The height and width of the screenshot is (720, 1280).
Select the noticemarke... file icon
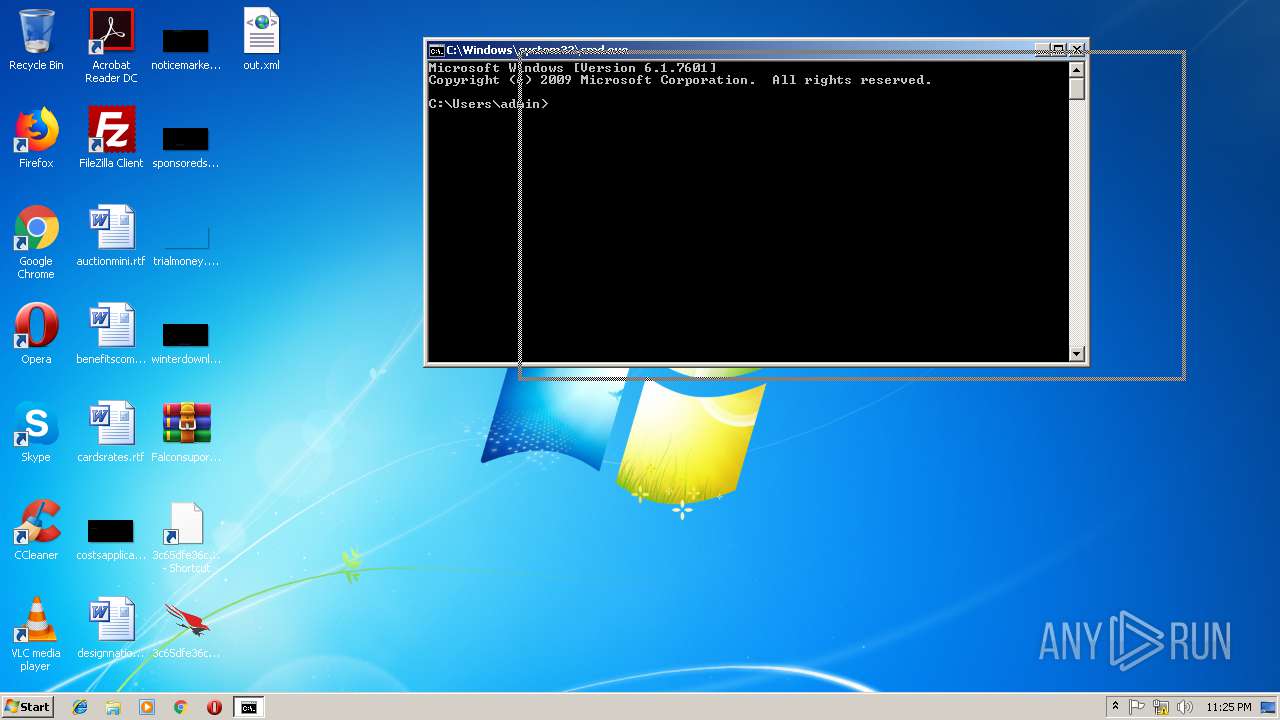186,47
